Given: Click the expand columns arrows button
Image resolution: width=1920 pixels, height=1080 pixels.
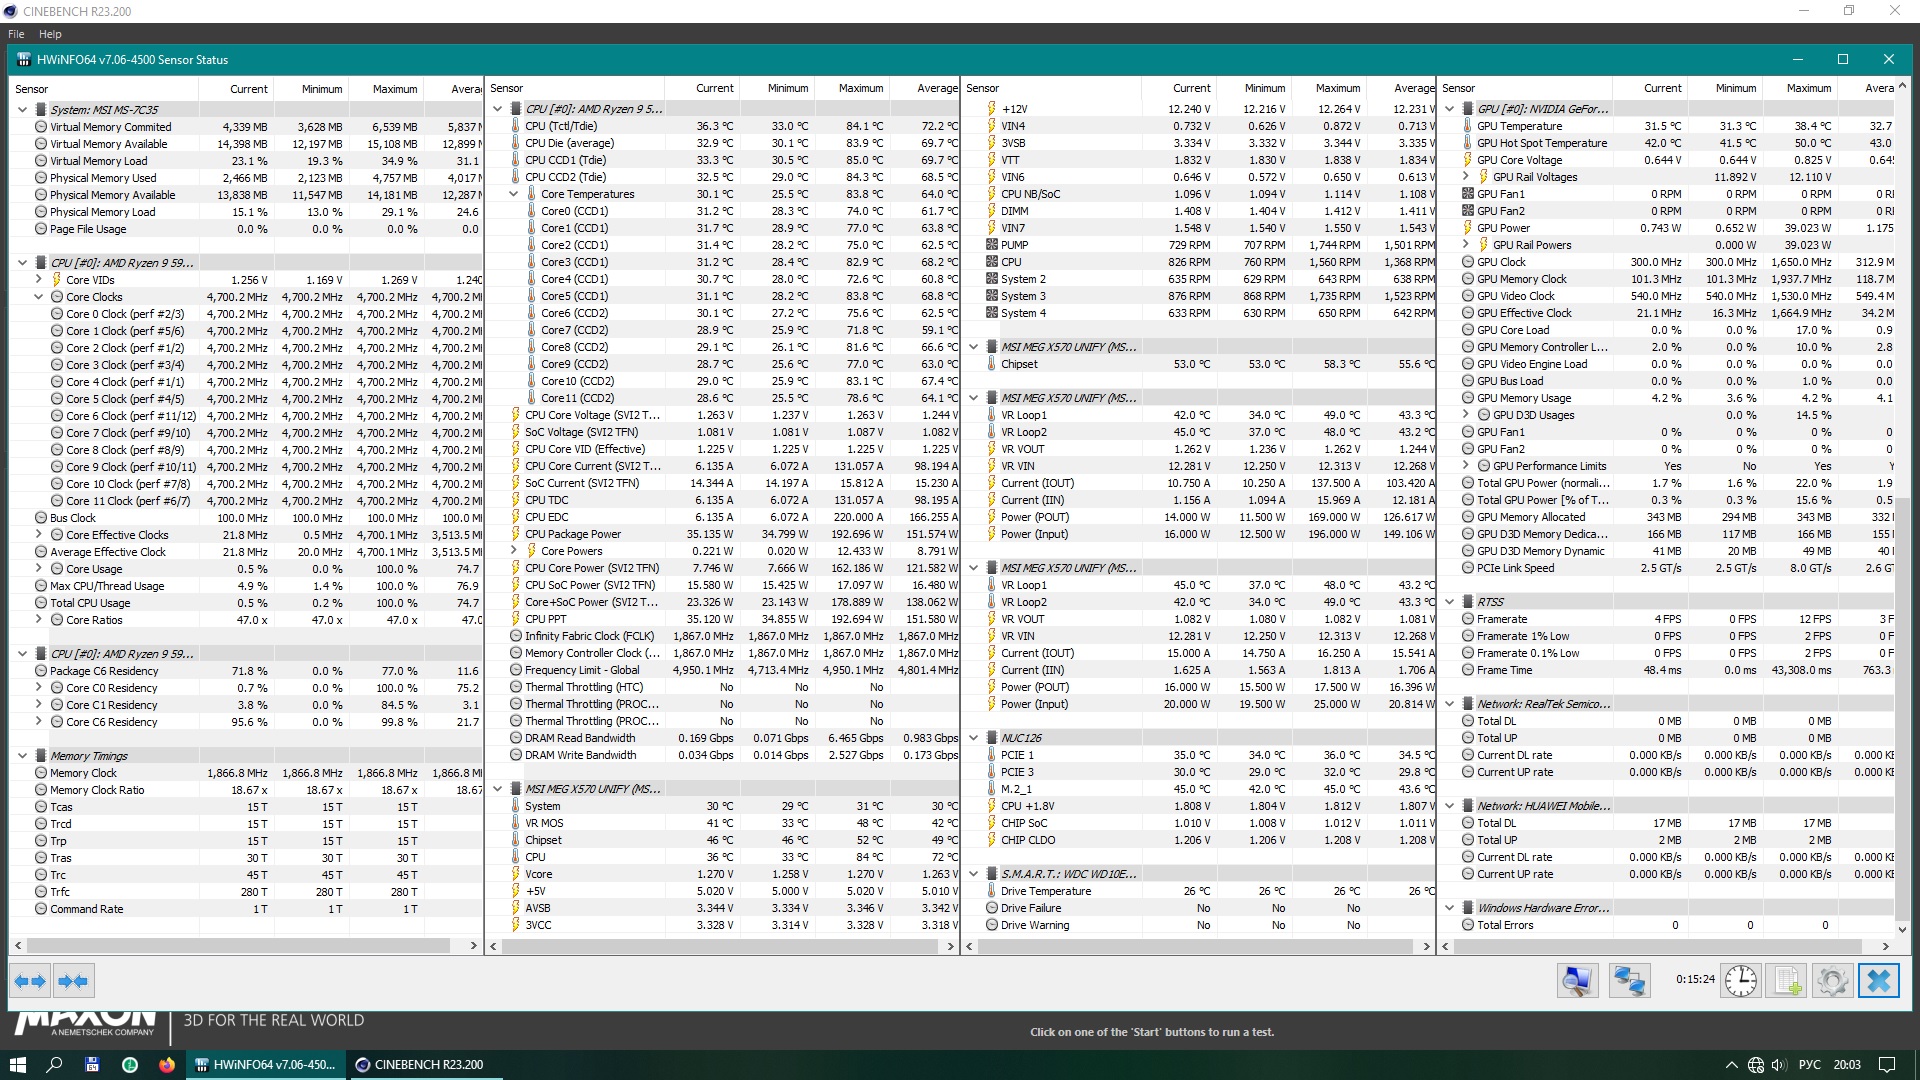Looking at the screenshot, I should (x=30, y=981).
